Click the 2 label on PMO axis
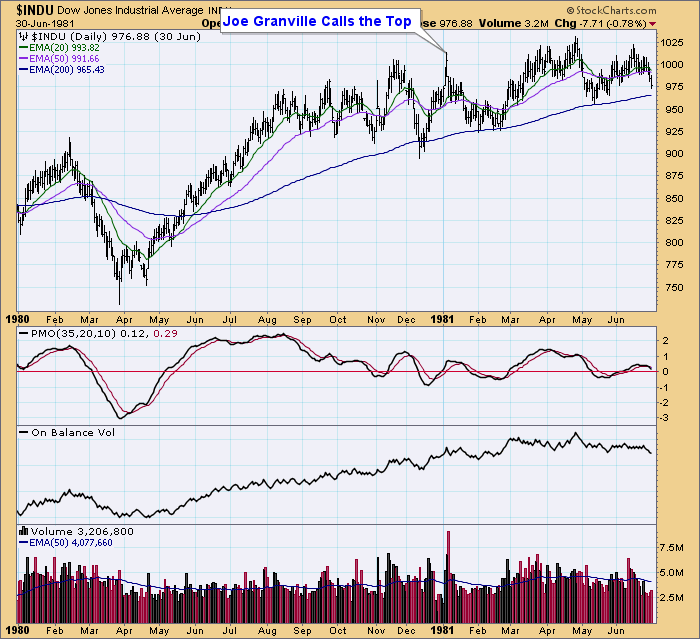The height and width of the screenshot is (639, 700). pyautogui.click(x=666, y=341)
